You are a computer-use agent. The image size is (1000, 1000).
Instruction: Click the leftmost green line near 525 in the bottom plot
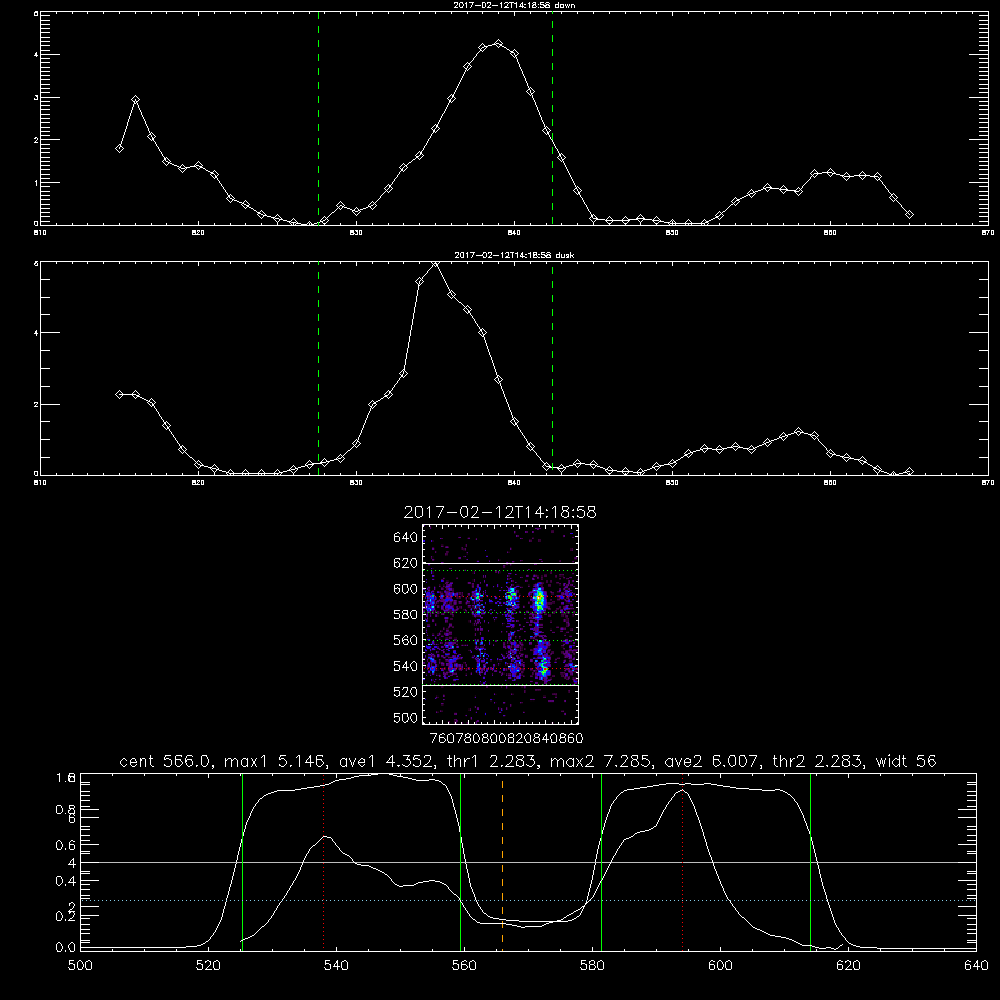(x=242, y=861)
